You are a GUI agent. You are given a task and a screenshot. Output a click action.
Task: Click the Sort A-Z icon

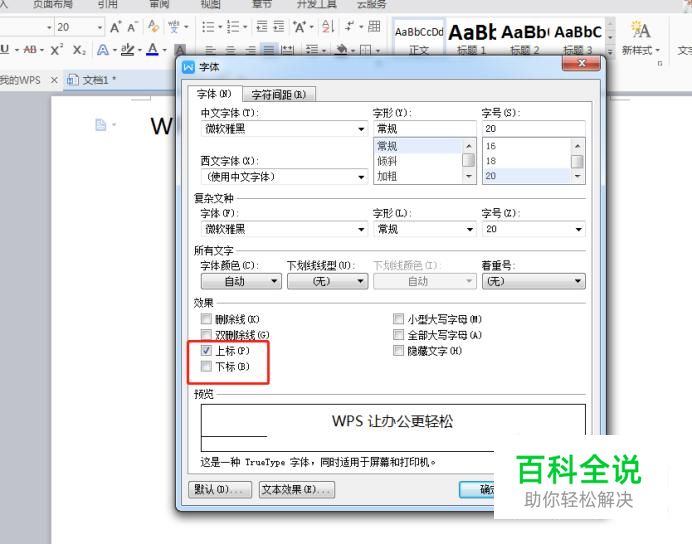point(328,26)
